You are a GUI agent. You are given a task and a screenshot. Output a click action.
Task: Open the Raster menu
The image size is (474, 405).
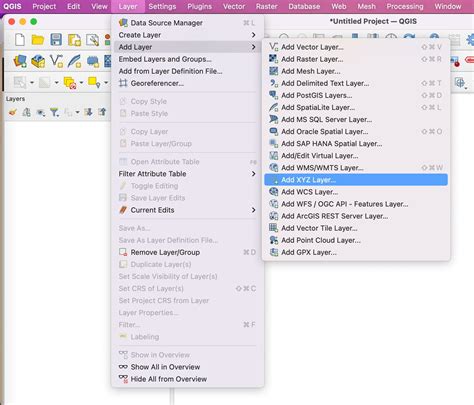coord(267,6)
